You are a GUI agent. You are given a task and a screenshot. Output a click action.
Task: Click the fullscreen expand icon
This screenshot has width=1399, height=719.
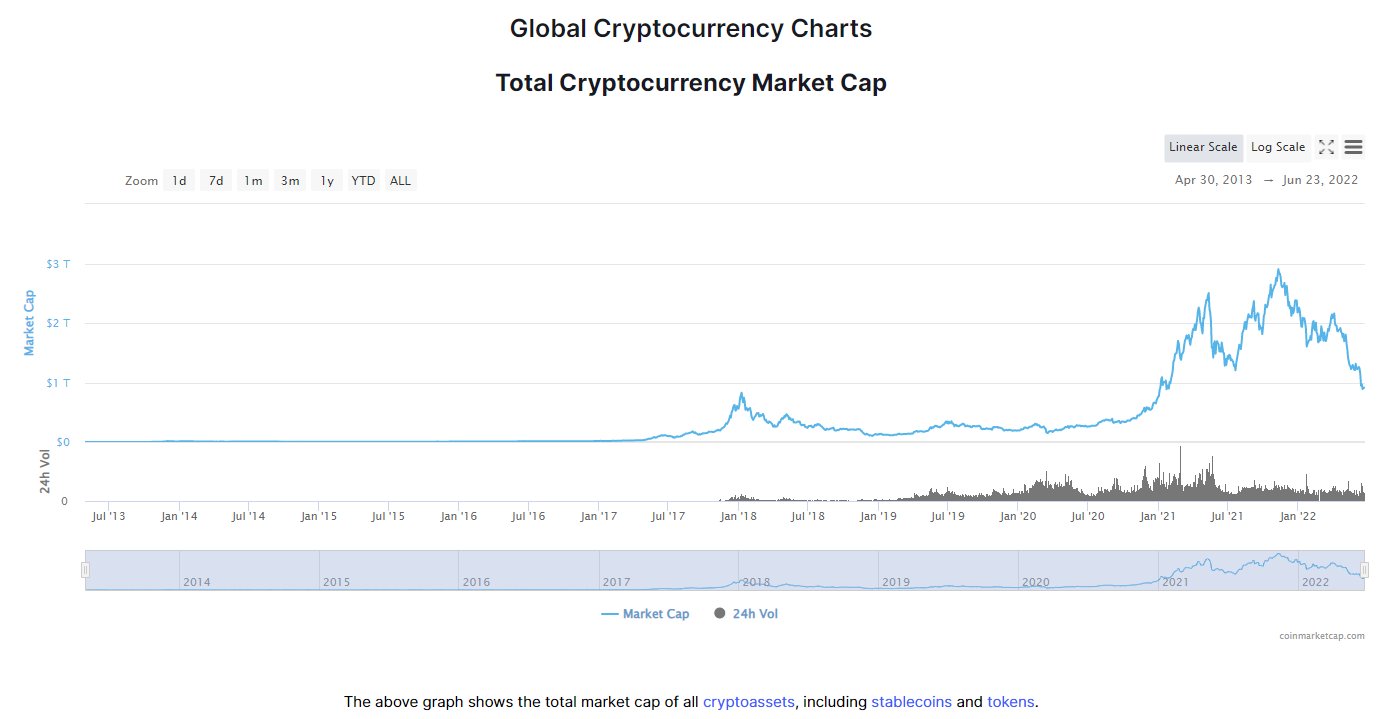[1326, 147]
